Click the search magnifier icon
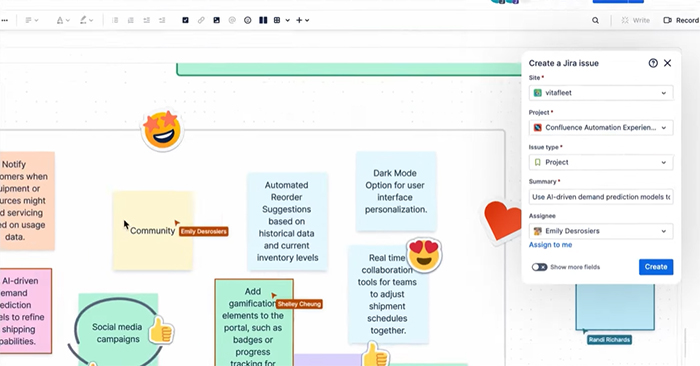The width and height of the screenshot is (700, 366). click(x=596, y=20)
